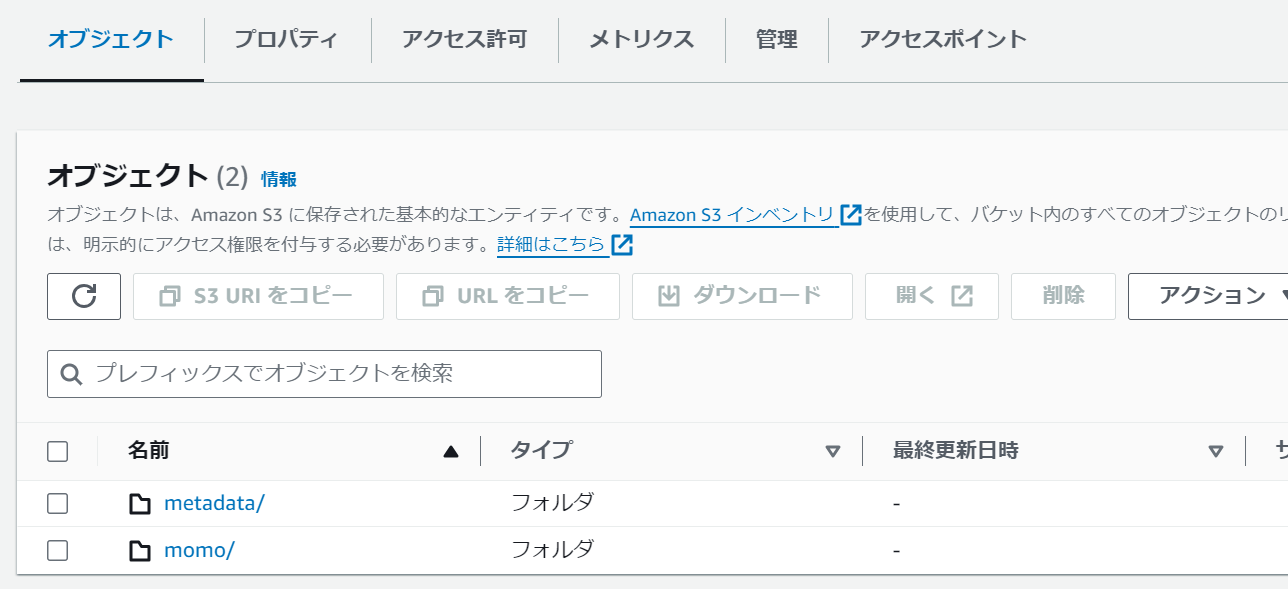This screenshot has height=589, width=1288.
Task: Click the 情報 info link
Action: tap(279, 180)
